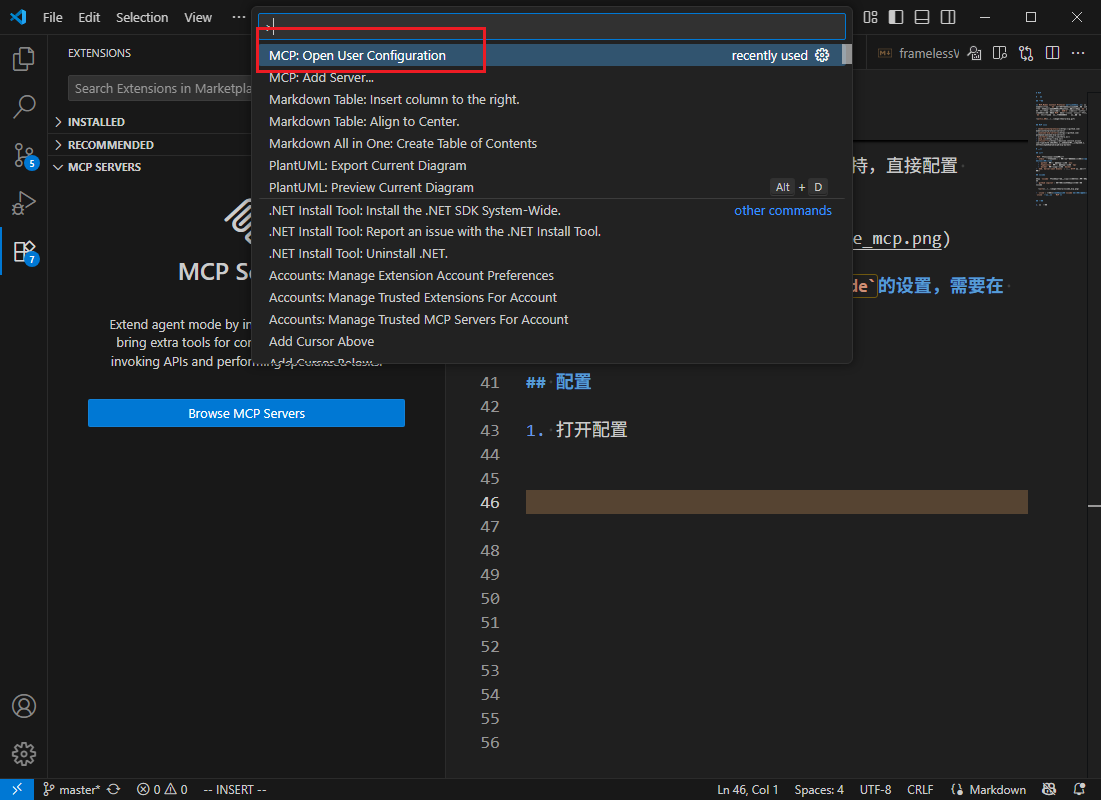Select Manage Trusted Extensions For Account
Image resolution: width=1101 pixels, height=800 pixels.
pyautogui.click(x=550, y=297)
